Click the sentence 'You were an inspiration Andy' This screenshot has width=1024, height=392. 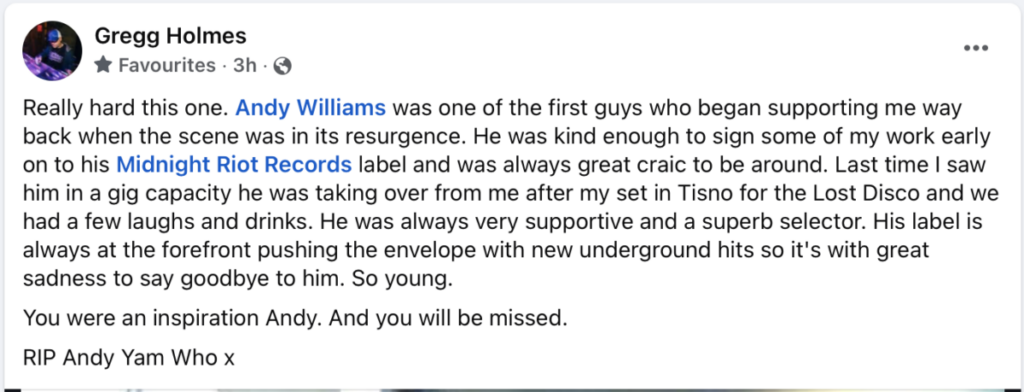[172, 318]
